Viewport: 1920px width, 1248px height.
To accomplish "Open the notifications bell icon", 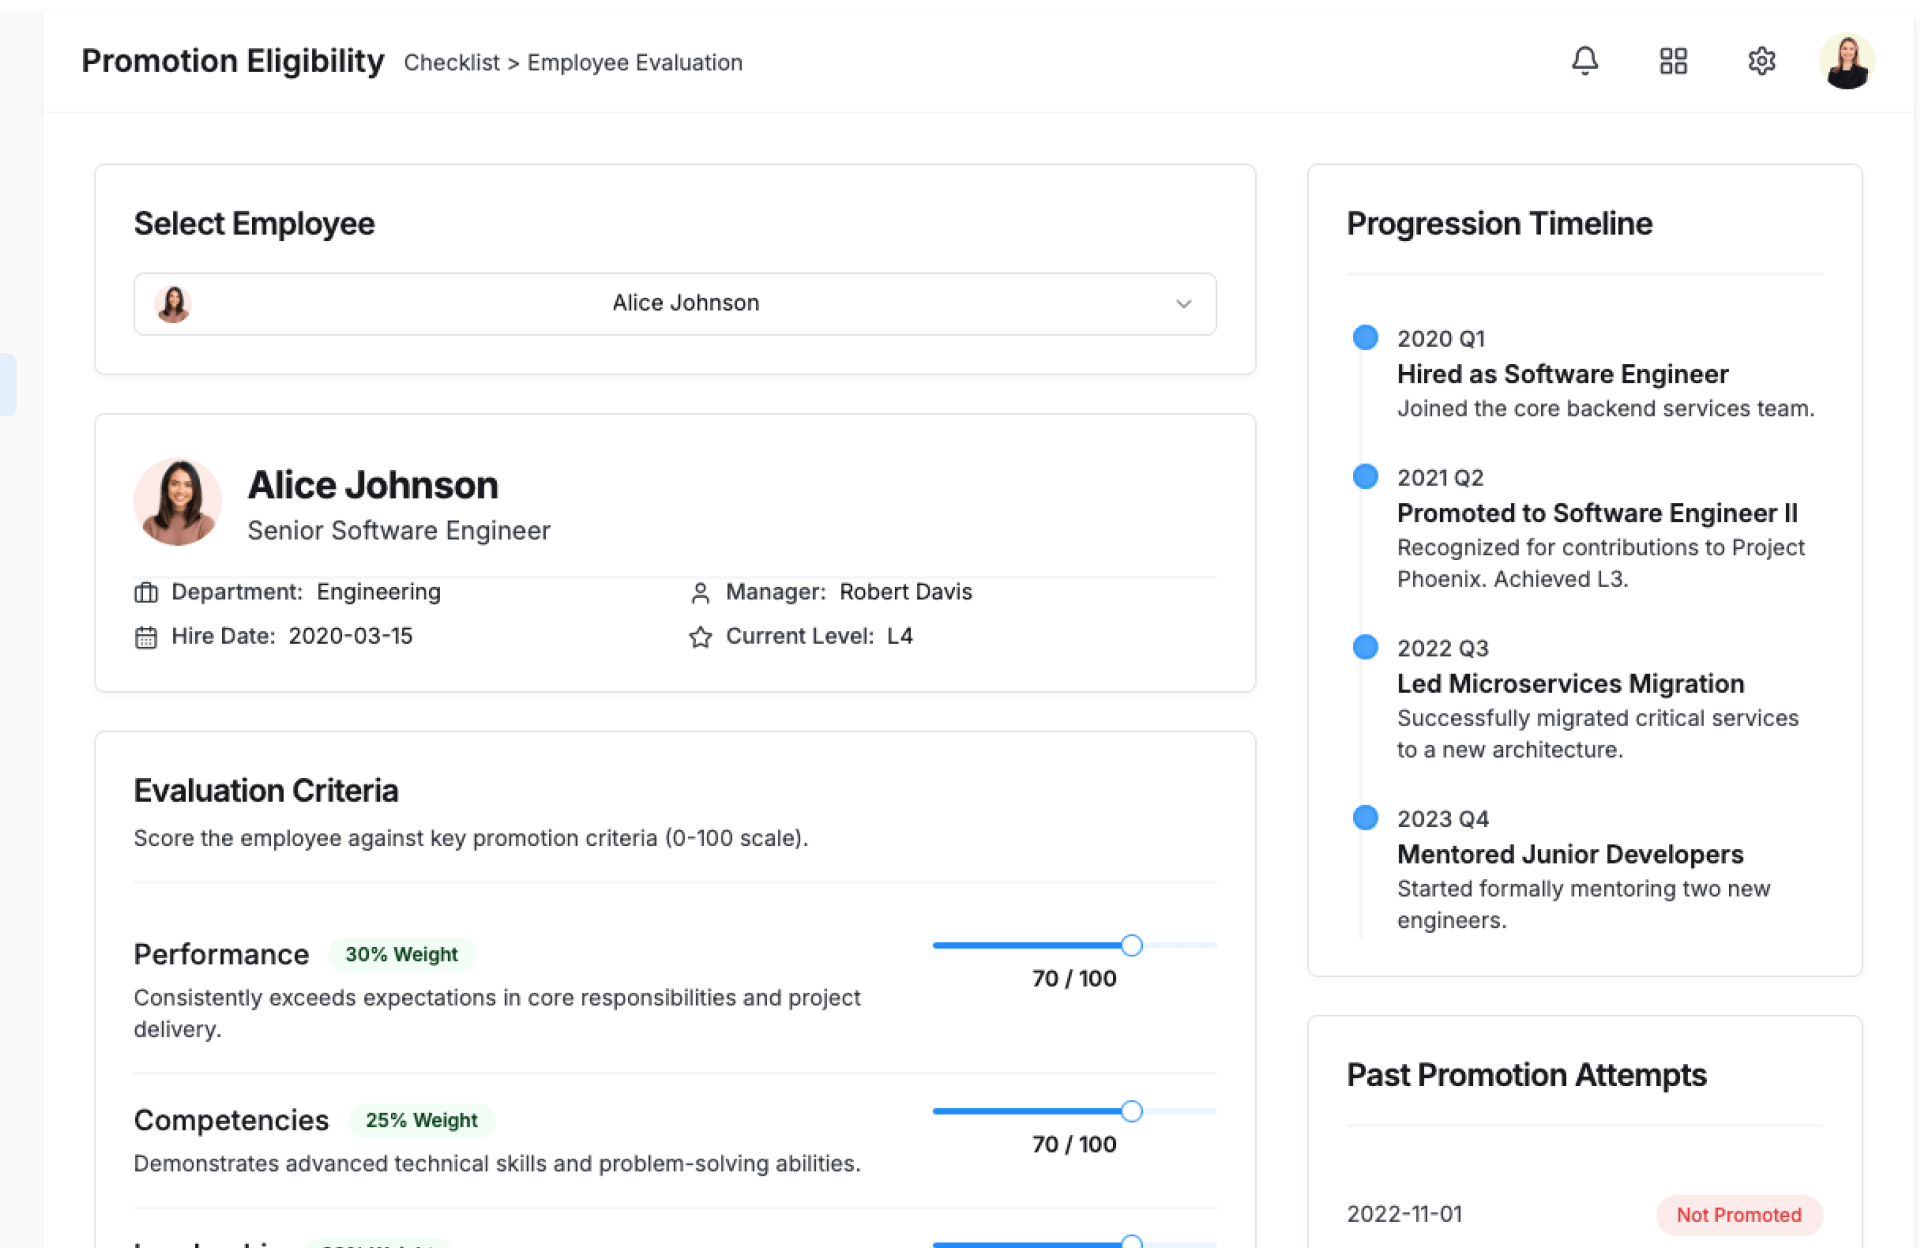I will (x=1585, y=61).
